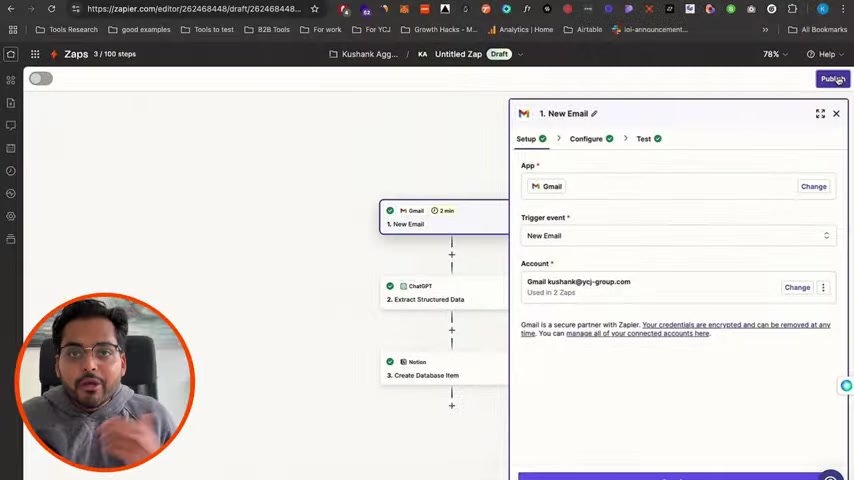Image resolution: width=854 pixels, height=480 pixels.
Task: Open manage all connected accounts link
Action: pos(637,333)
